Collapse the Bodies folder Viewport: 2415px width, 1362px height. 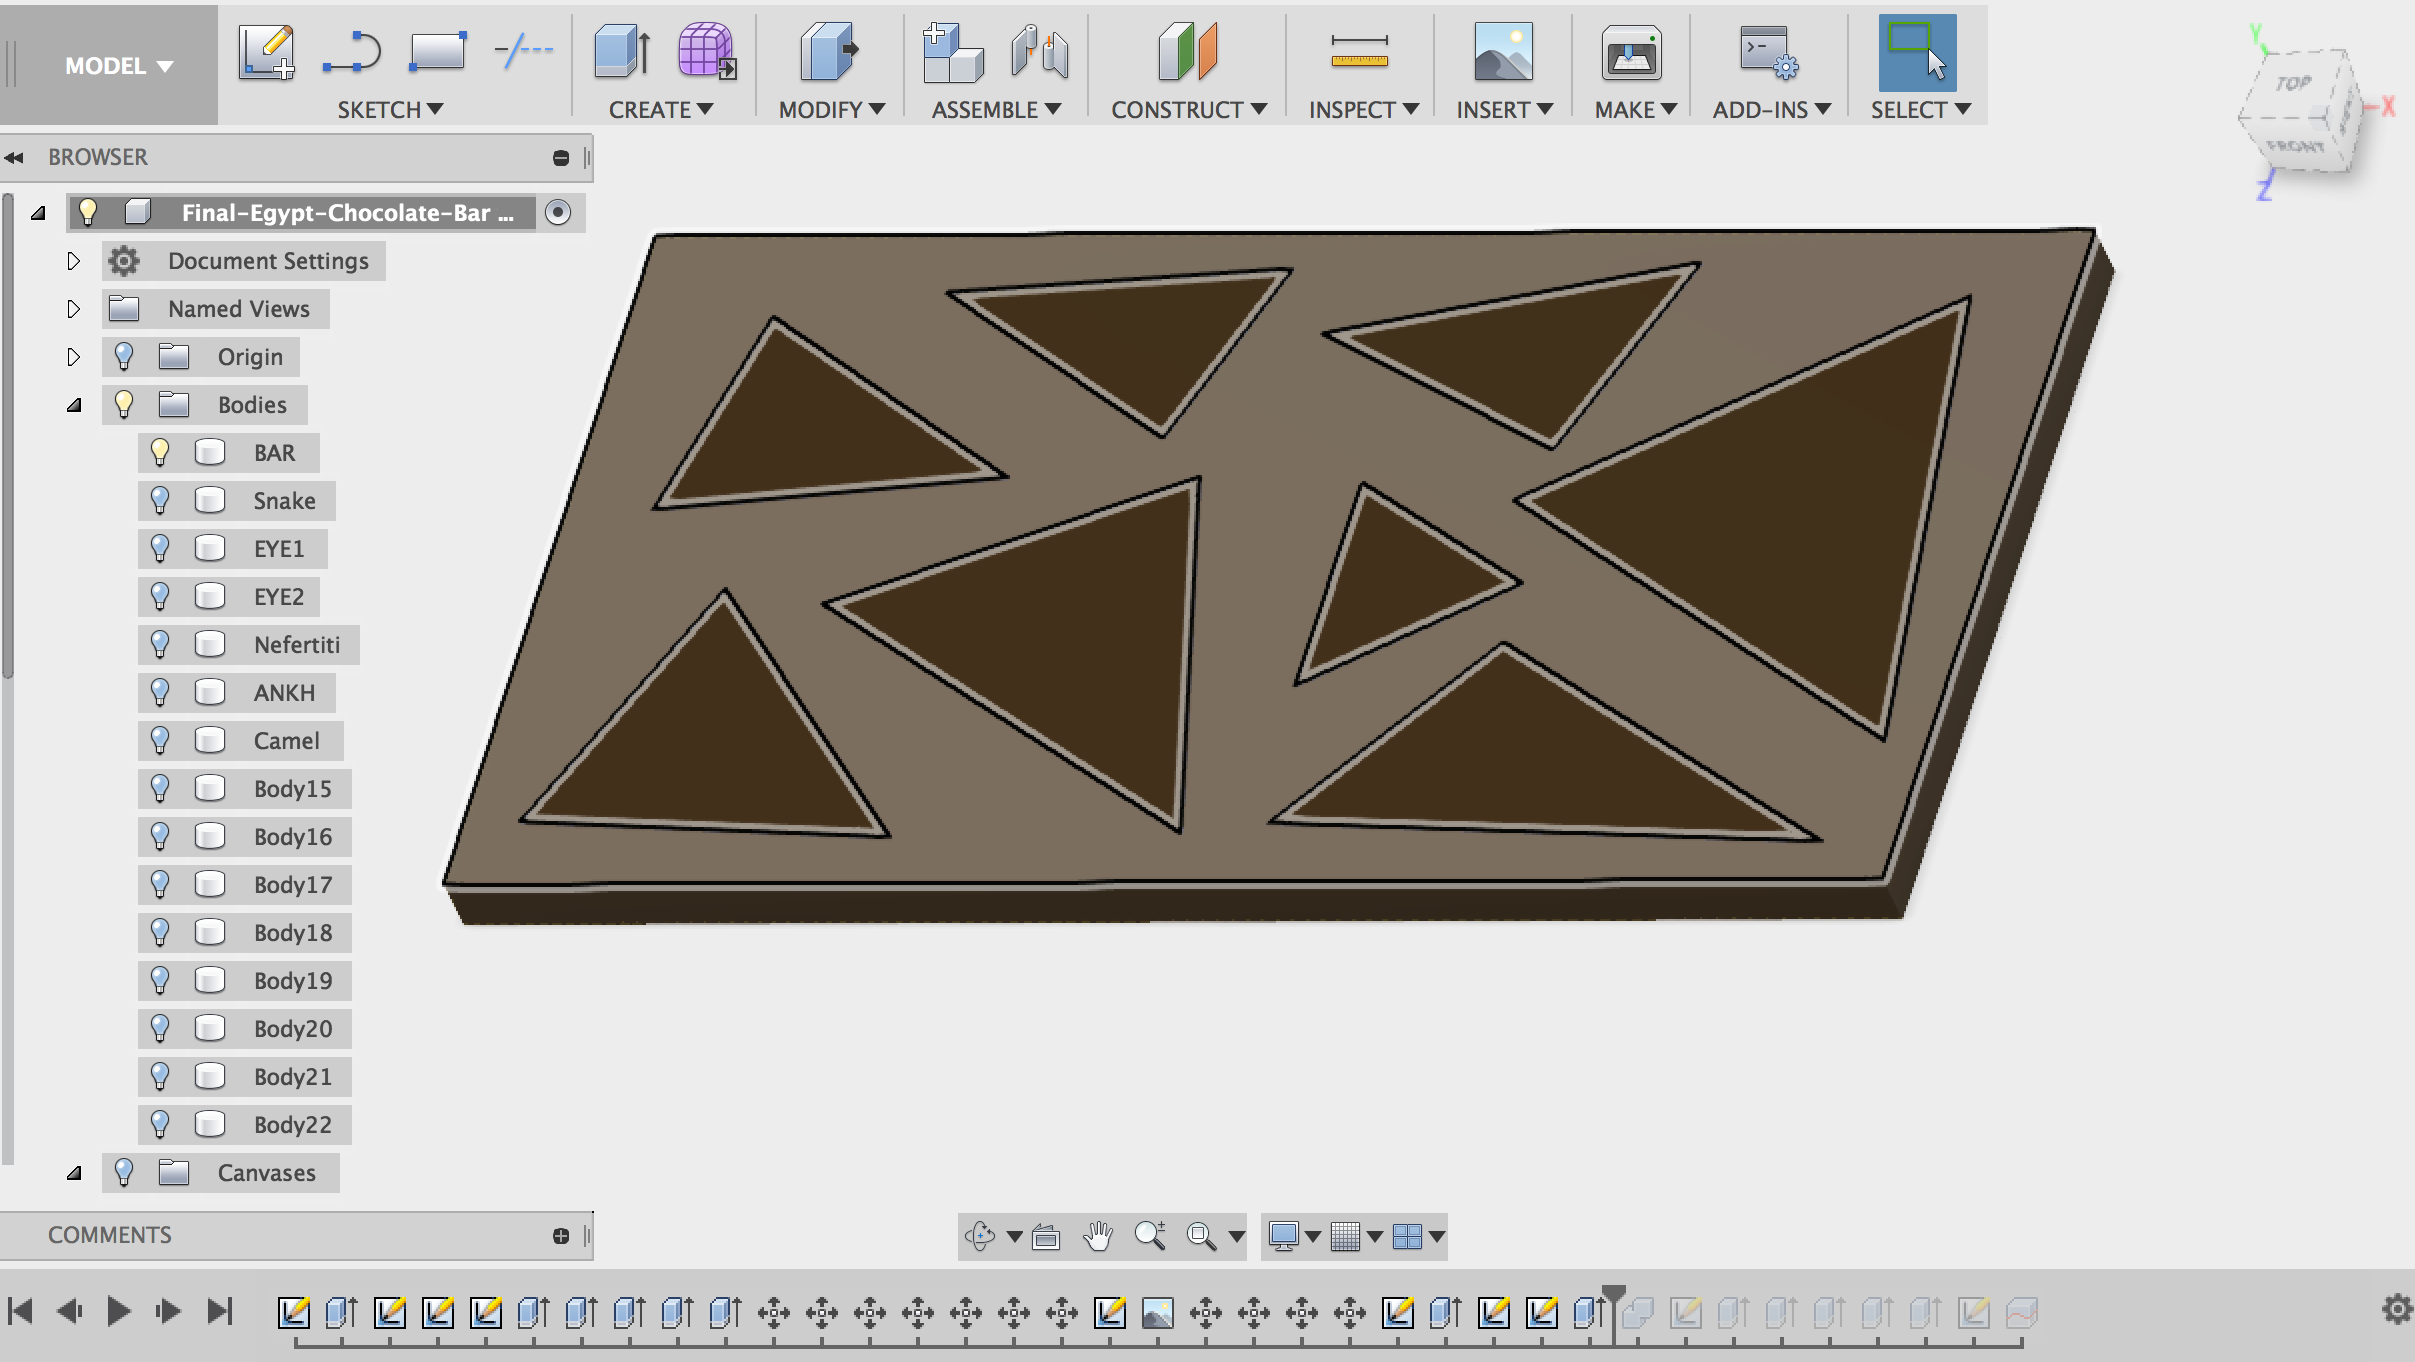(74, 405)
